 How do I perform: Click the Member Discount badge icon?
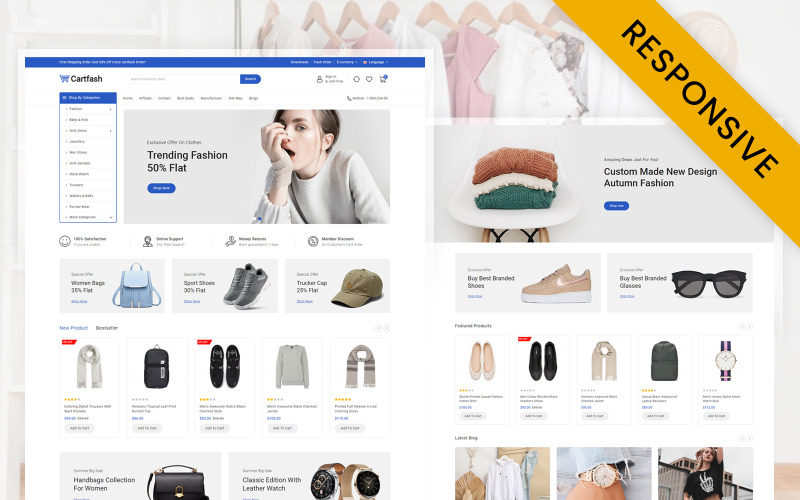pos(313,241)
